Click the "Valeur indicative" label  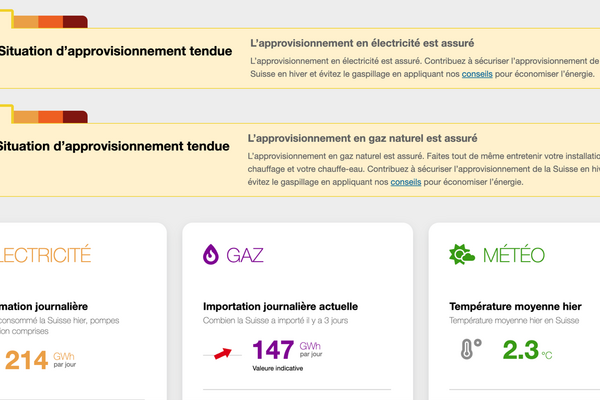277,369
